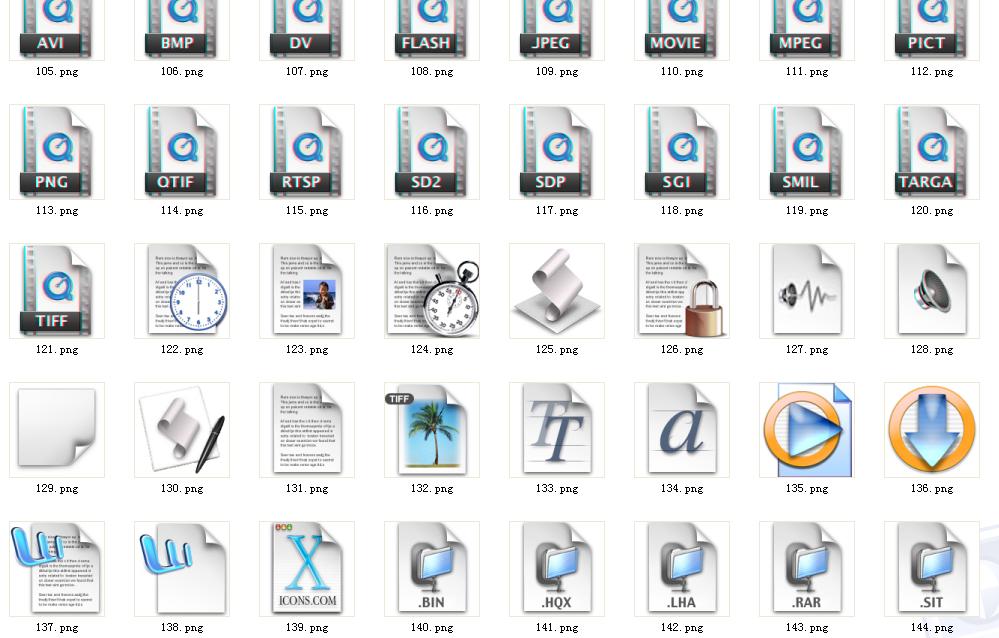Click the file name 113.png
Screen dimensions: 999x638
(x=57, y=210)
